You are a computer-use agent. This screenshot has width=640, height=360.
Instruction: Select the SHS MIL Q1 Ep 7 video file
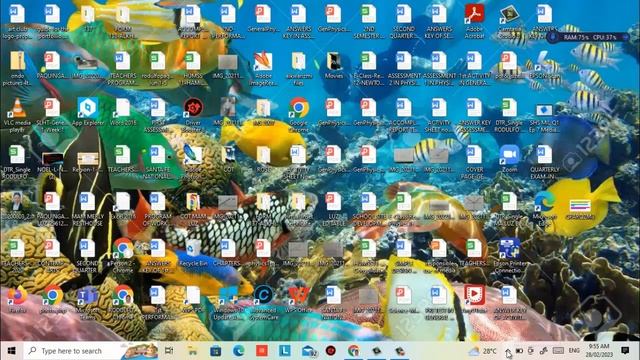tap(545, 115)
